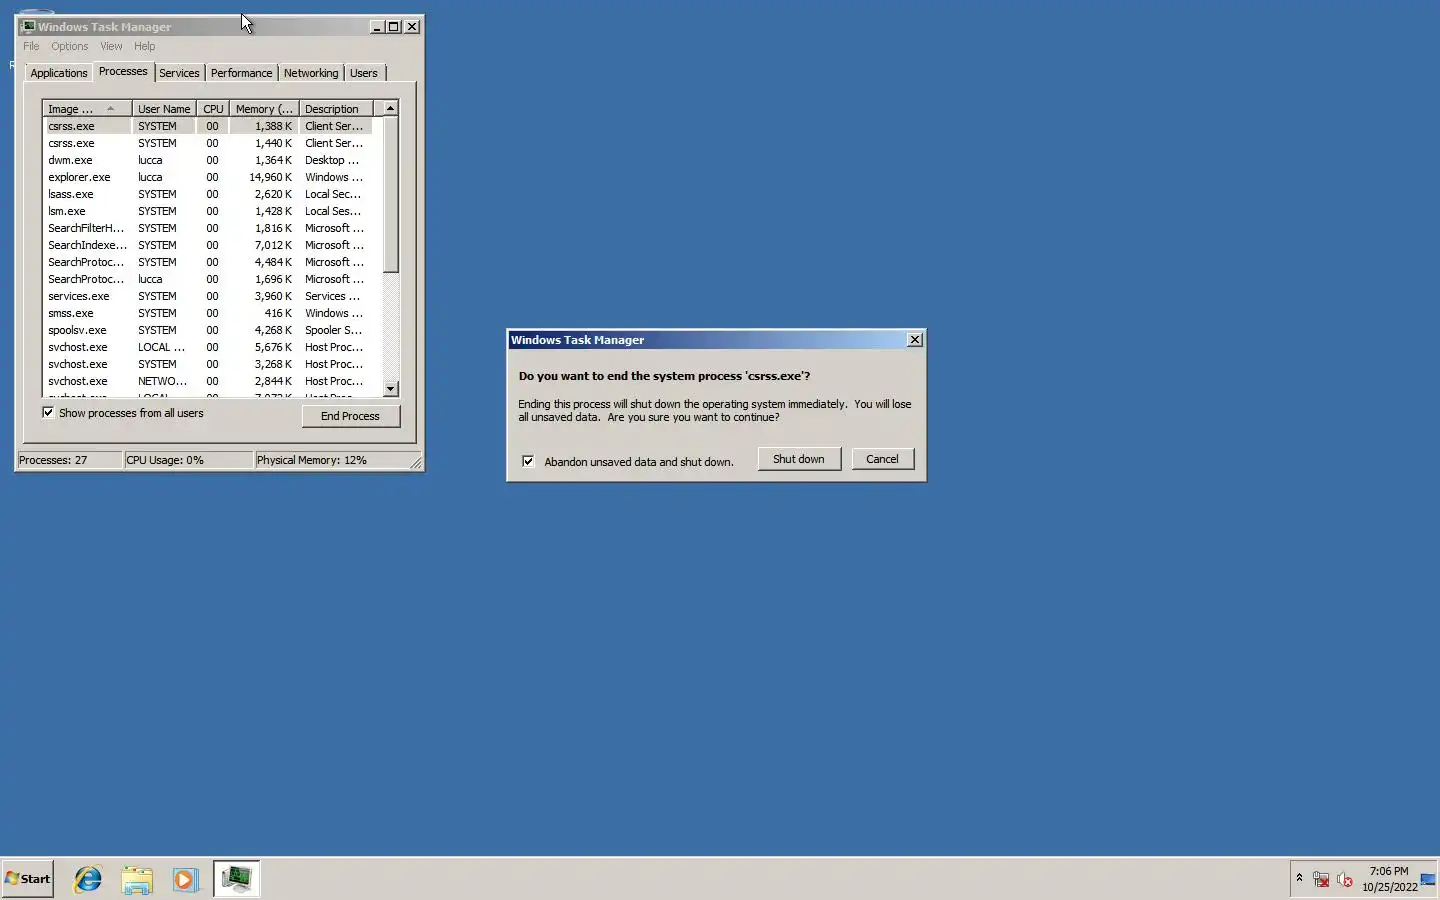Viewport: 1440px width, 900px height.
Task: Select SearchProtoc... row owned by lucca
Action: [208, 279]
